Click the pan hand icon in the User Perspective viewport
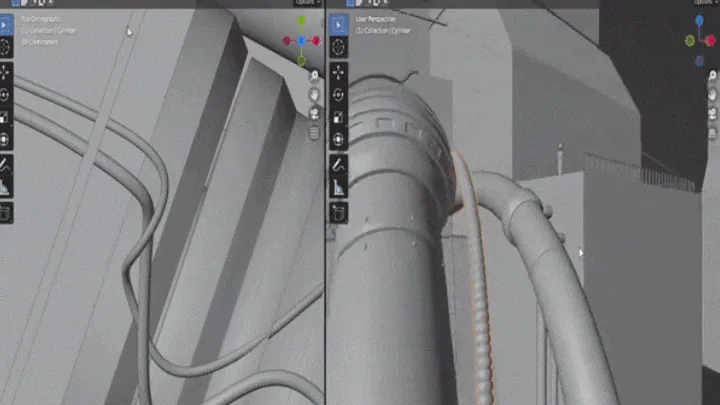The height and width of the screenshot is (405, 720). click(x=713, y=95)
